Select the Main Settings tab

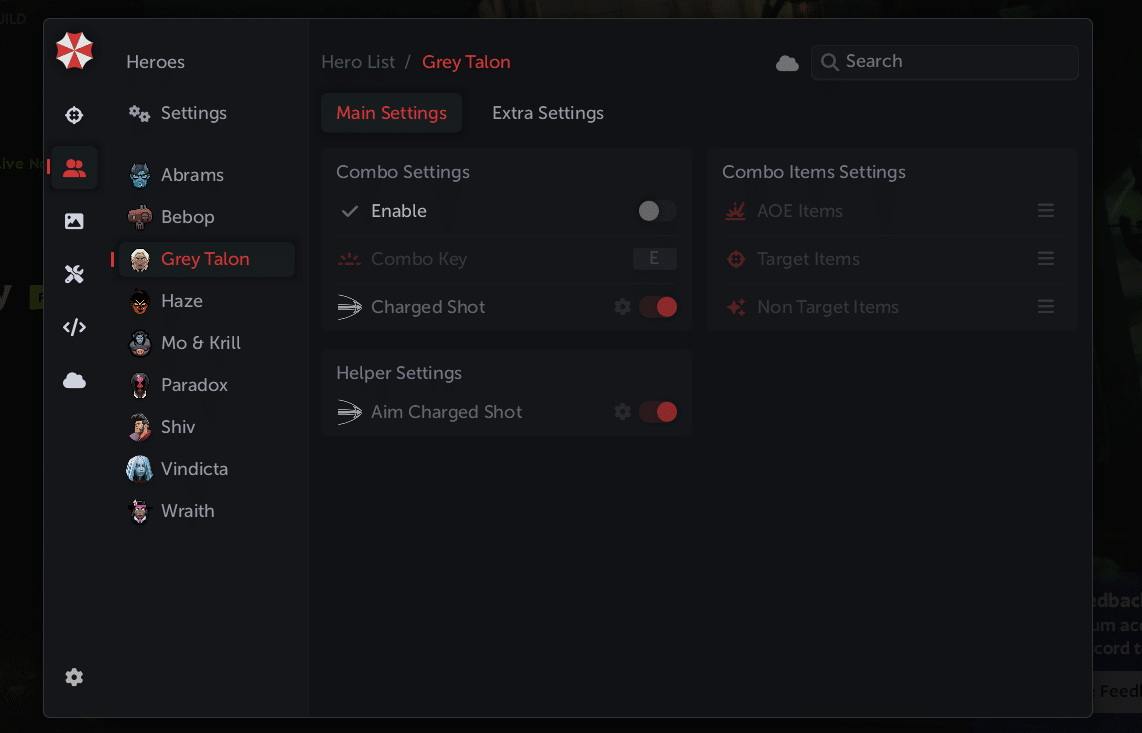(391, 113)
